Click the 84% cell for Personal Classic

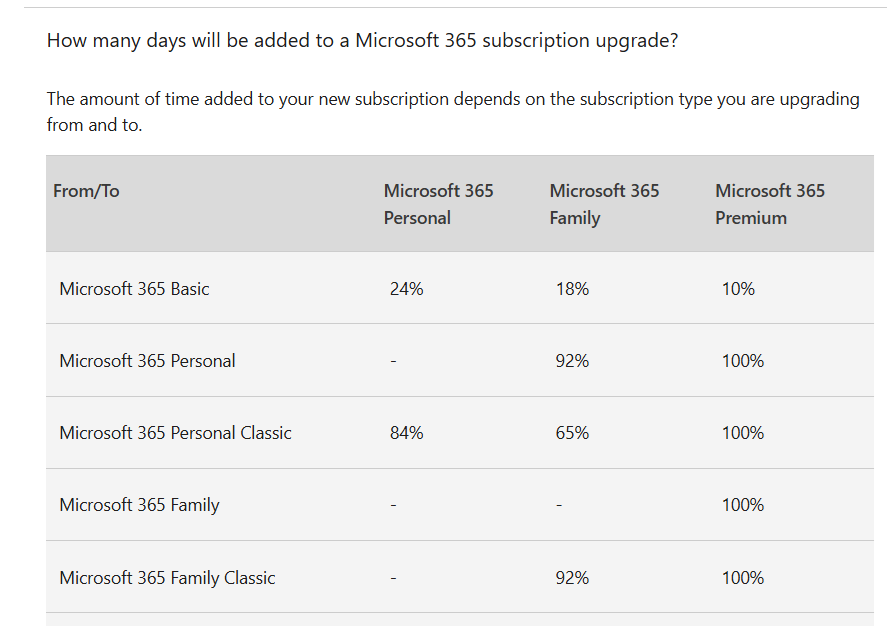click(406, 433)
